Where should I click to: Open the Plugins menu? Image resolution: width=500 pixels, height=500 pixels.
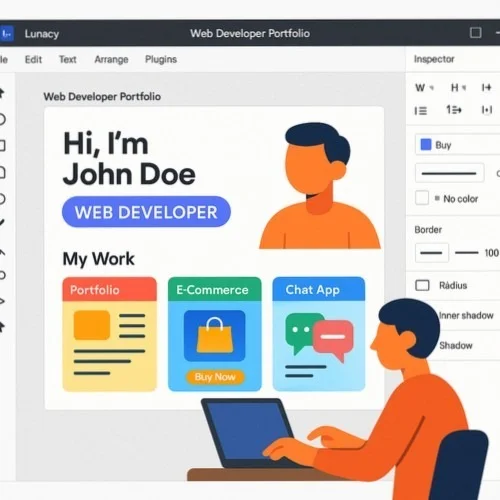click(161, 60)
